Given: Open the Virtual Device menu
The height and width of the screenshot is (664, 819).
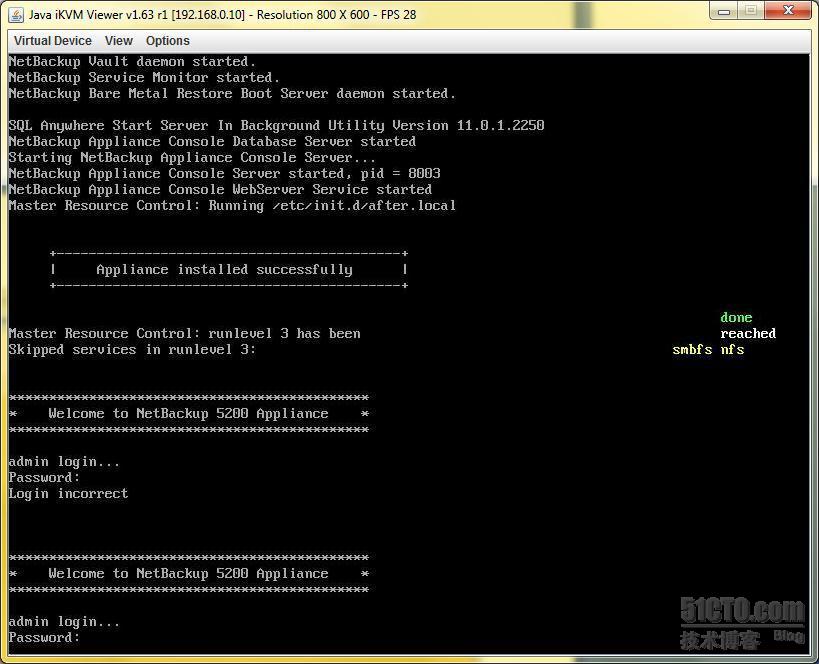Looking at the screenshot, I should [53, 41].
